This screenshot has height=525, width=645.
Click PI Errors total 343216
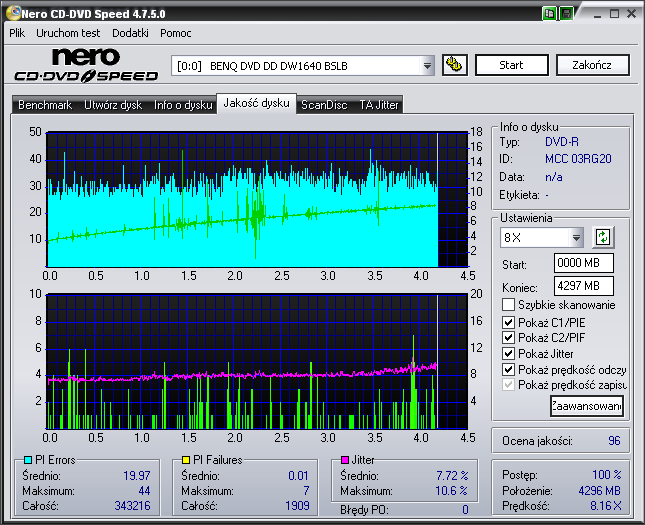132,506
